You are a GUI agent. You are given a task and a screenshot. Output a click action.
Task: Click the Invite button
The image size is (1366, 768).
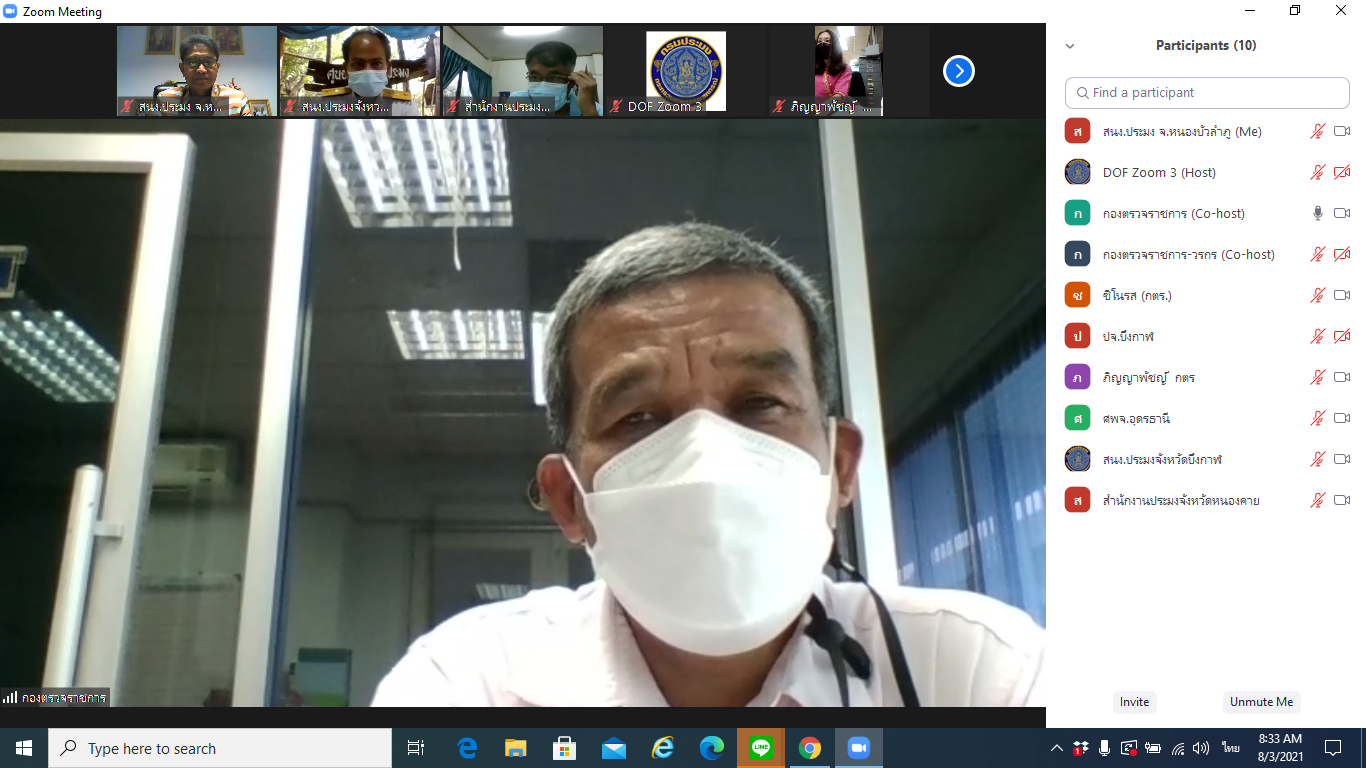[x=1134, y=702]
